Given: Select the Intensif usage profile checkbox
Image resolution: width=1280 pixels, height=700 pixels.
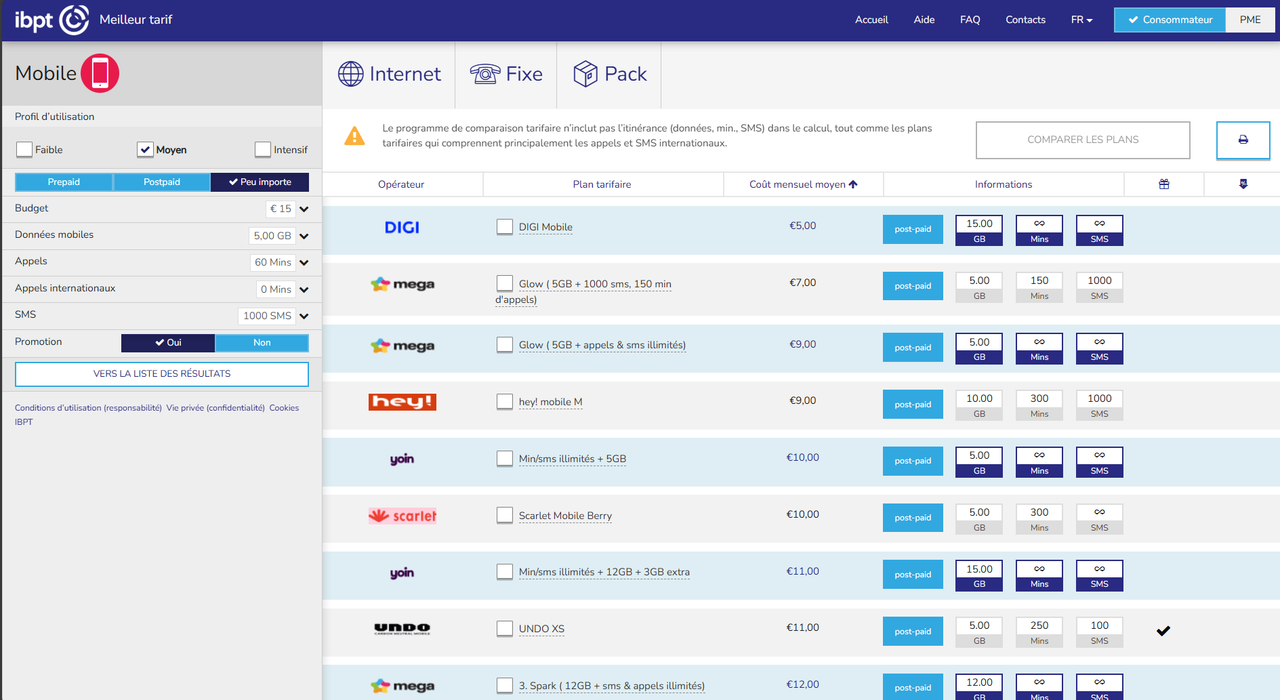Looking at the screenshot, I should 263,150.
